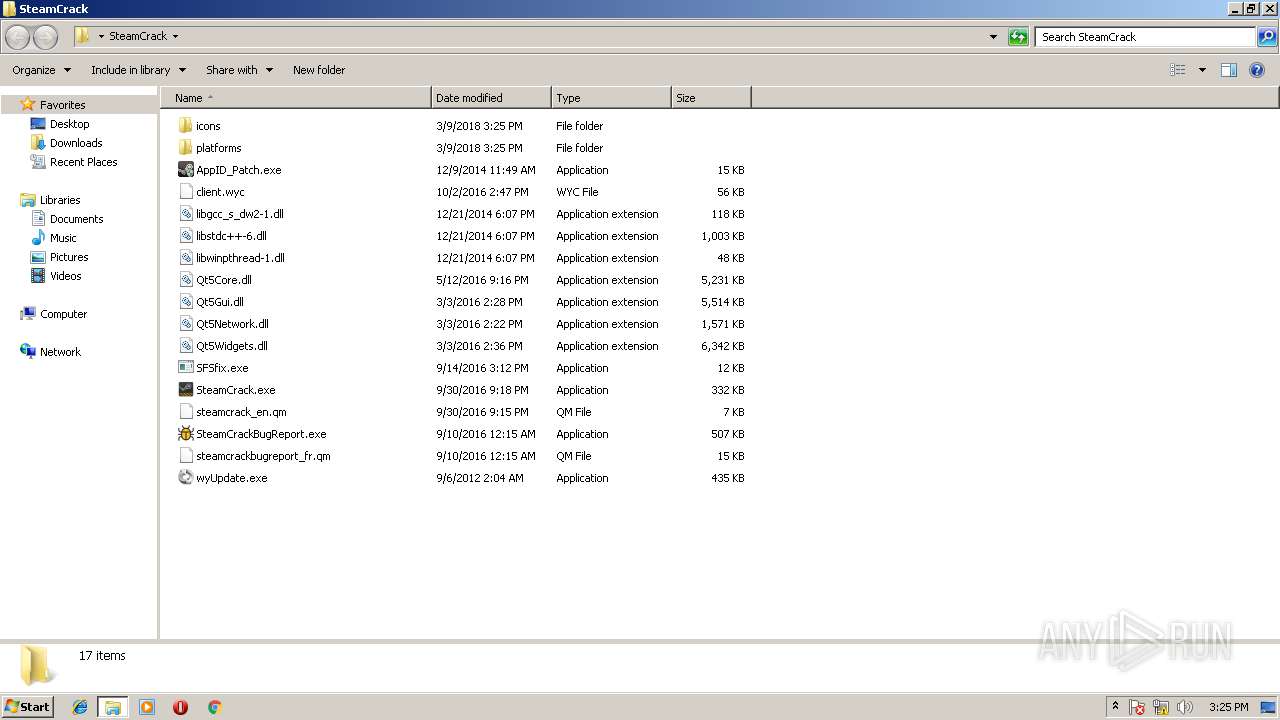
Task: Toggle the preview pane button
Action: [1229, 70]
